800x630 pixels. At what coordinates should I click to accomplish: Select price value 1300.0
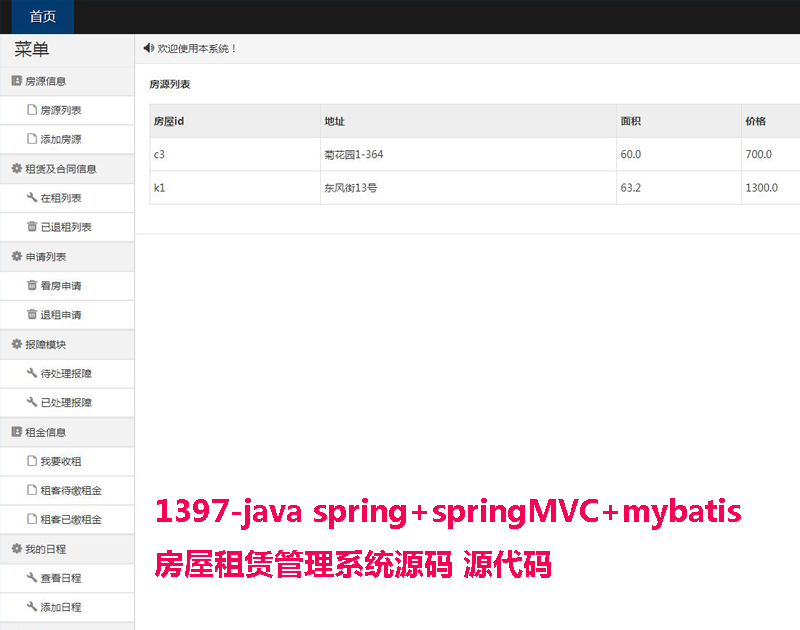[x=771, y=188]
